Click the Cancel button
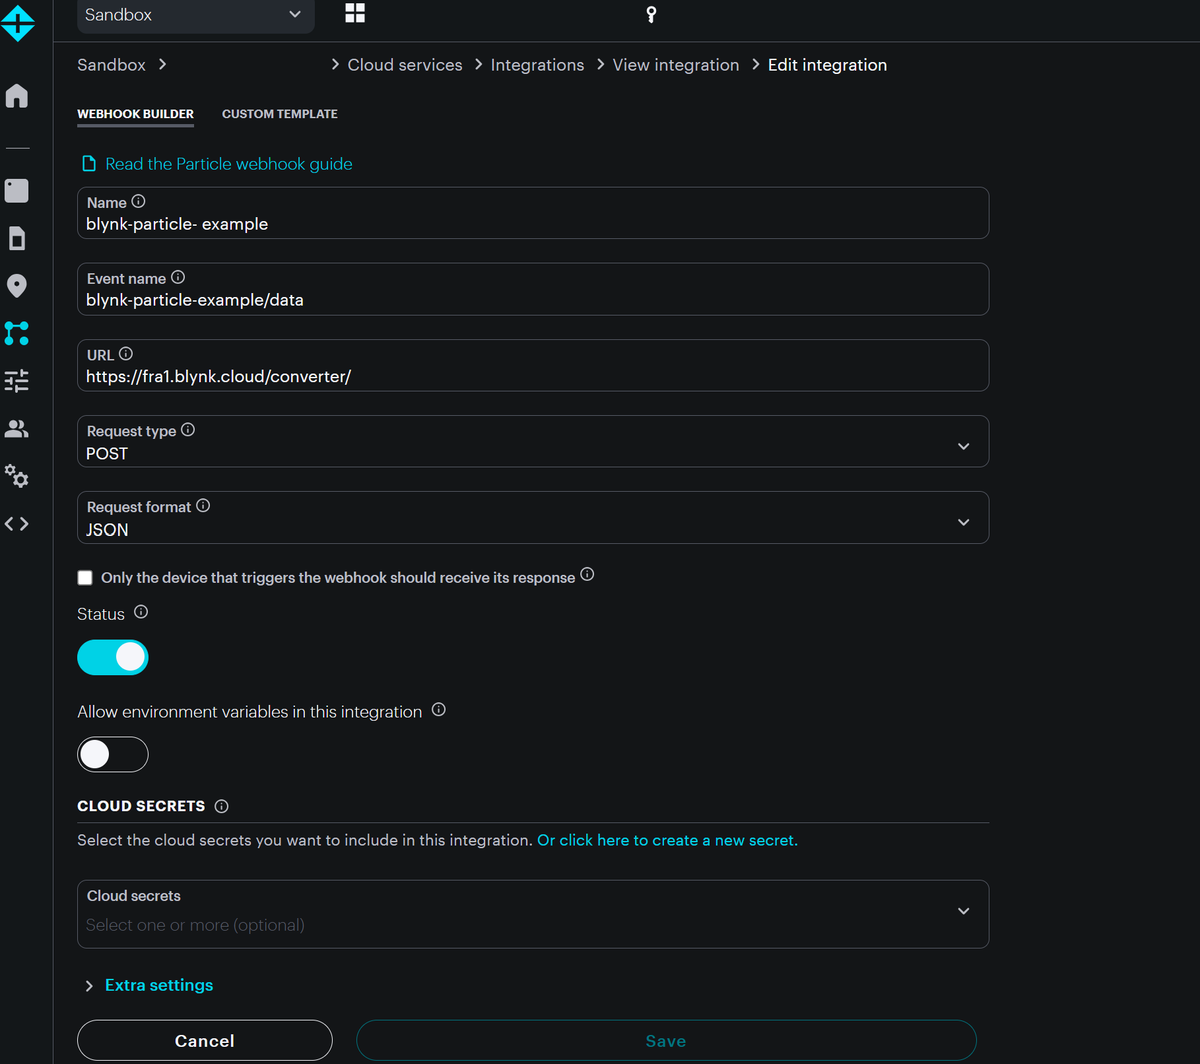The width and height of the screenshot is (1200, 1064). 205,1040
